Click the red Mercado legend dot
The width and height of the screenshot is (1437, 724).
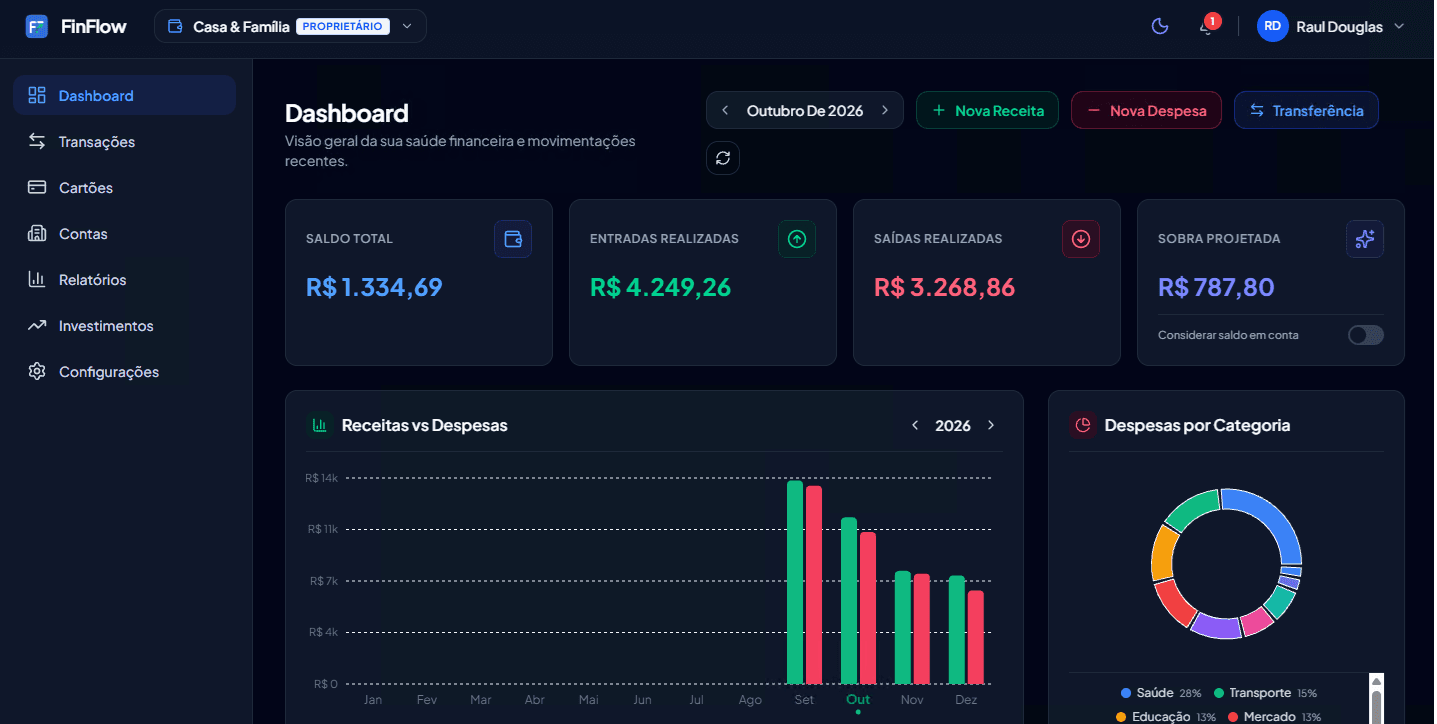pyautogui.click(x=1232, y=717)
